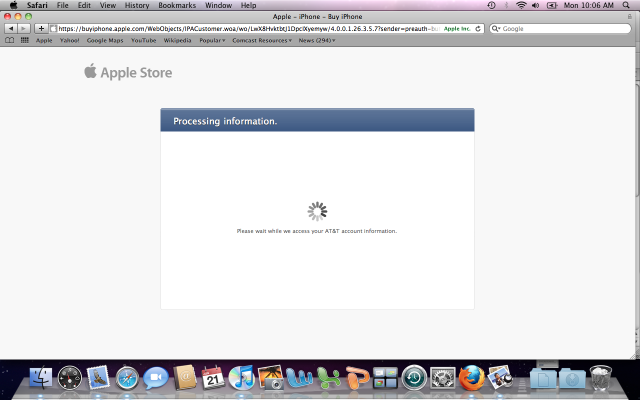Click the Apple Inc. security certificate label
Screen dimensions: 640x400
[457, 29]
